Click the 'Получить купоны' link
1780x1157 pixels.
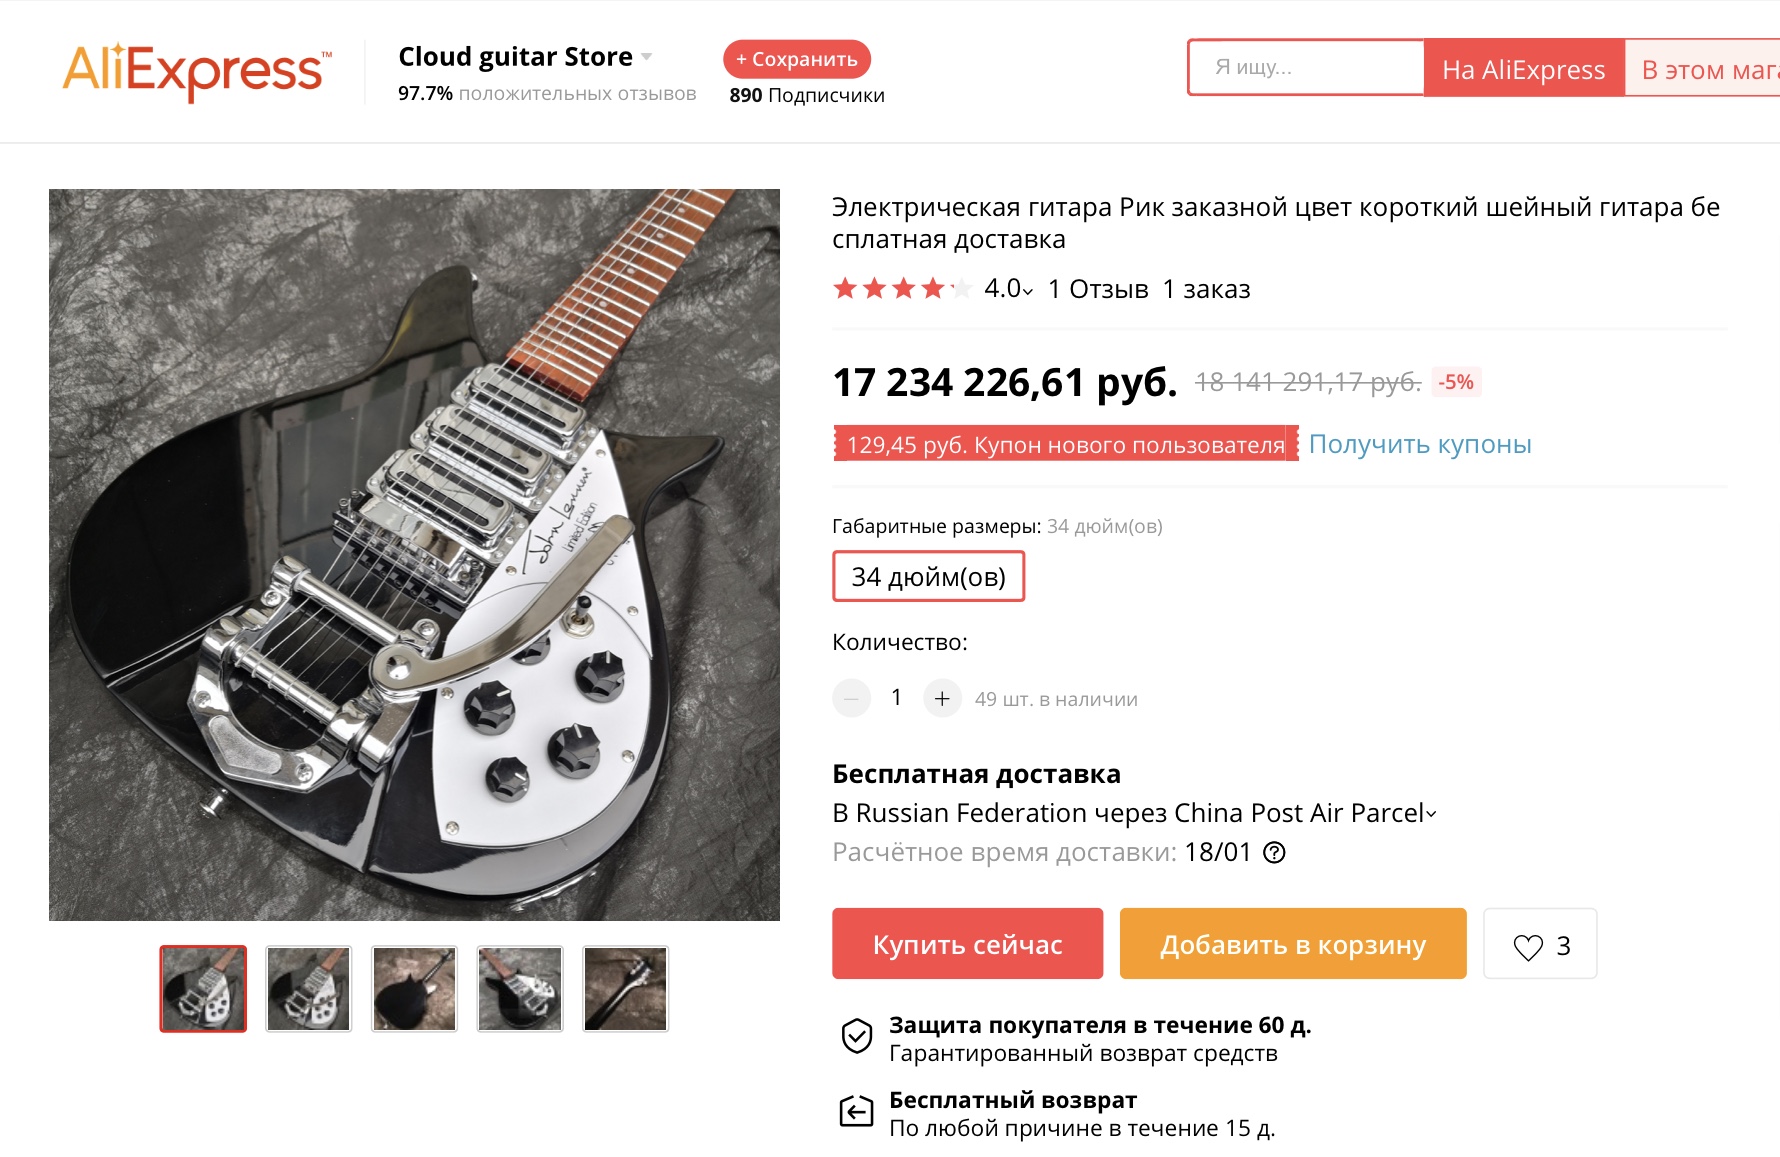(x=1419, y=444)
